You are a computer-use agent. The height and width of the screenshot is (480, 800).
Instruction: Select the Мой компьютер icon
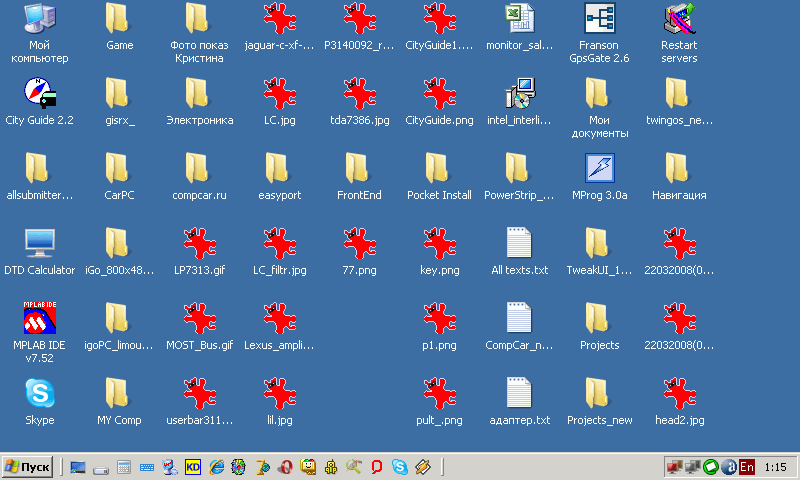(x=39, y=18)
